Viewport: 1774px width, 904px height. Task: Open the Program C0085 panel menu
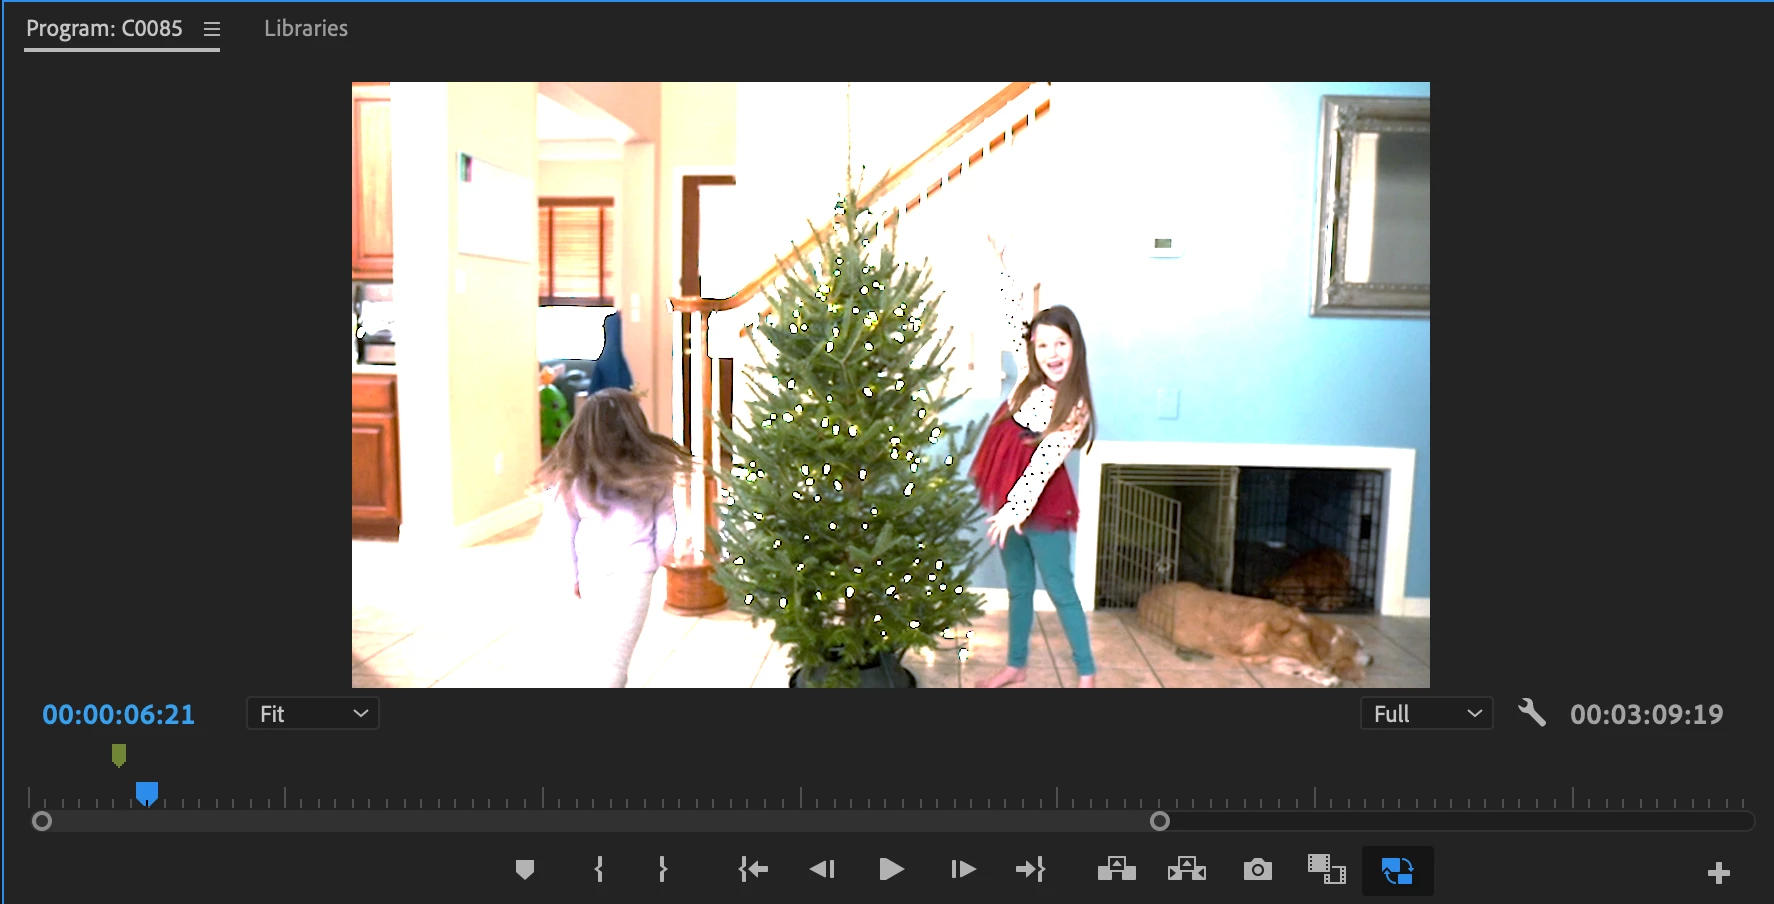pos(212,29)
